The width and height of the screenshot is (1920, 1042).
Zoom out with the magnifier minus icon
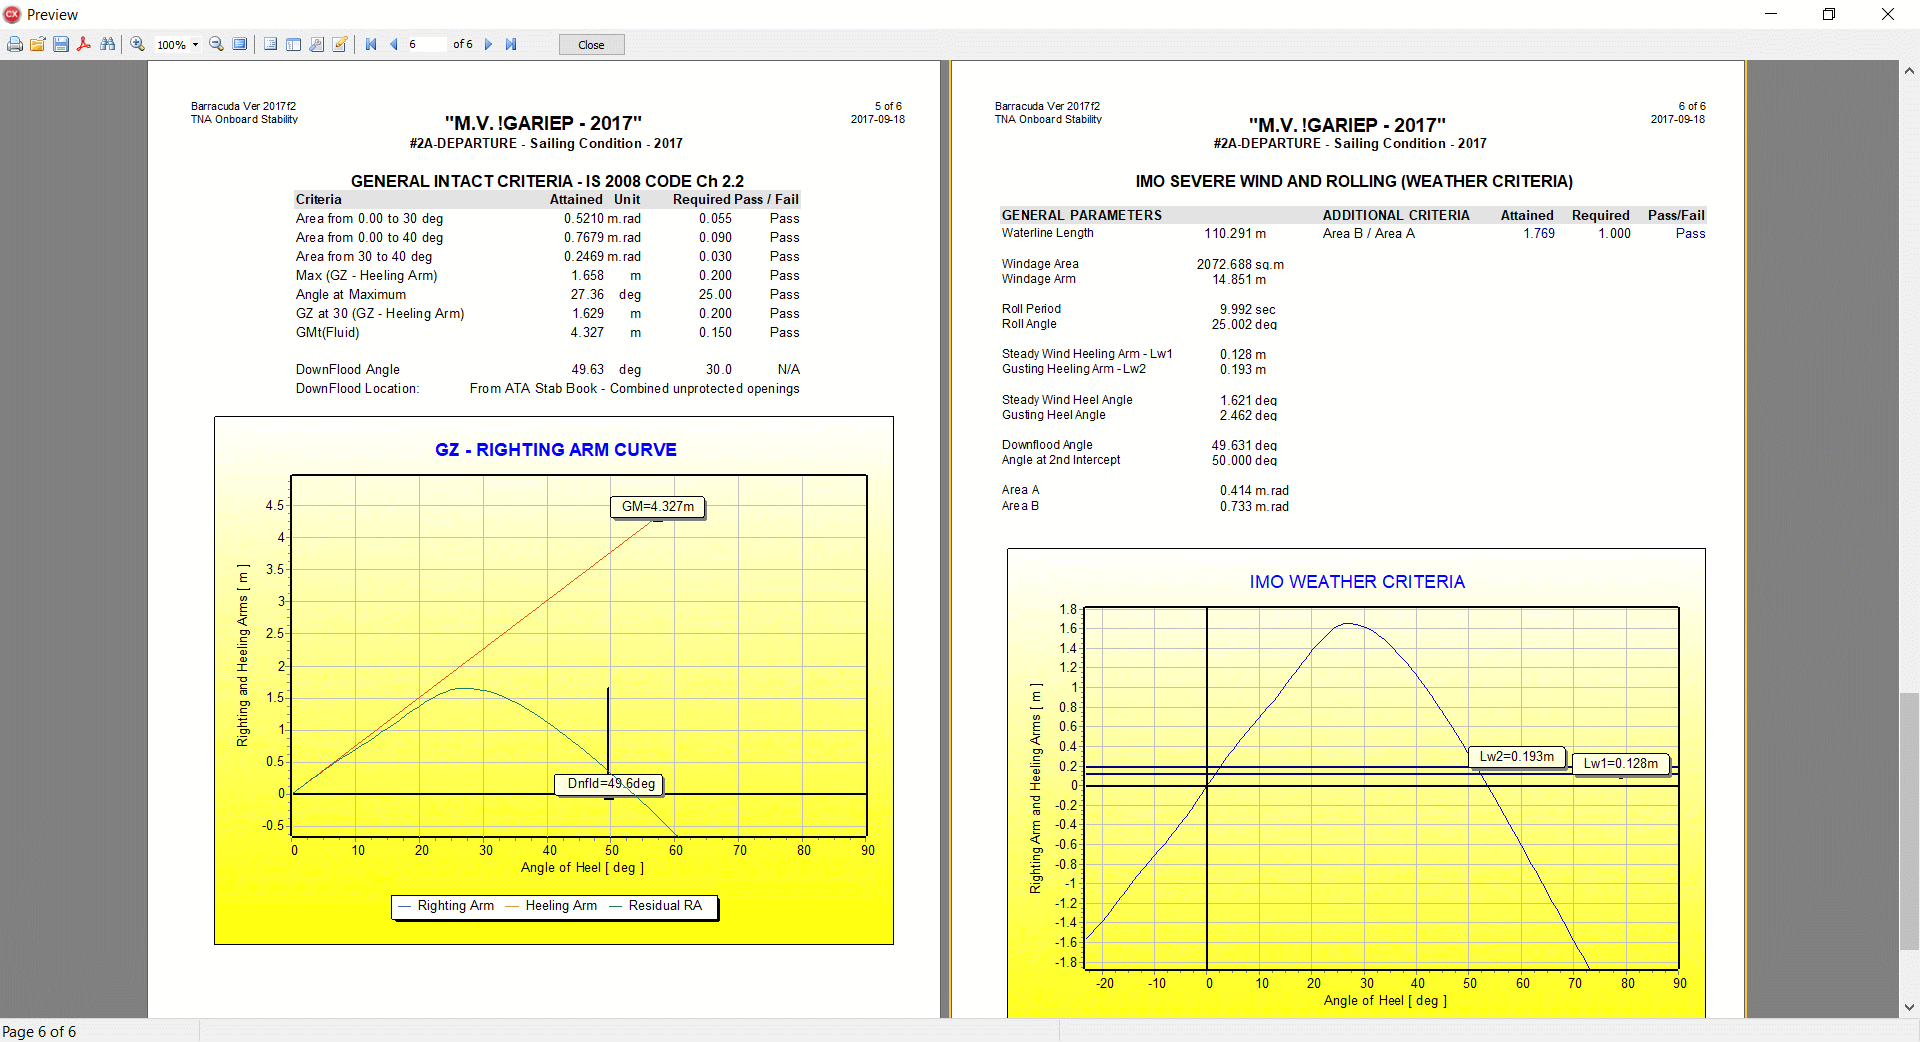click(216, 44)
